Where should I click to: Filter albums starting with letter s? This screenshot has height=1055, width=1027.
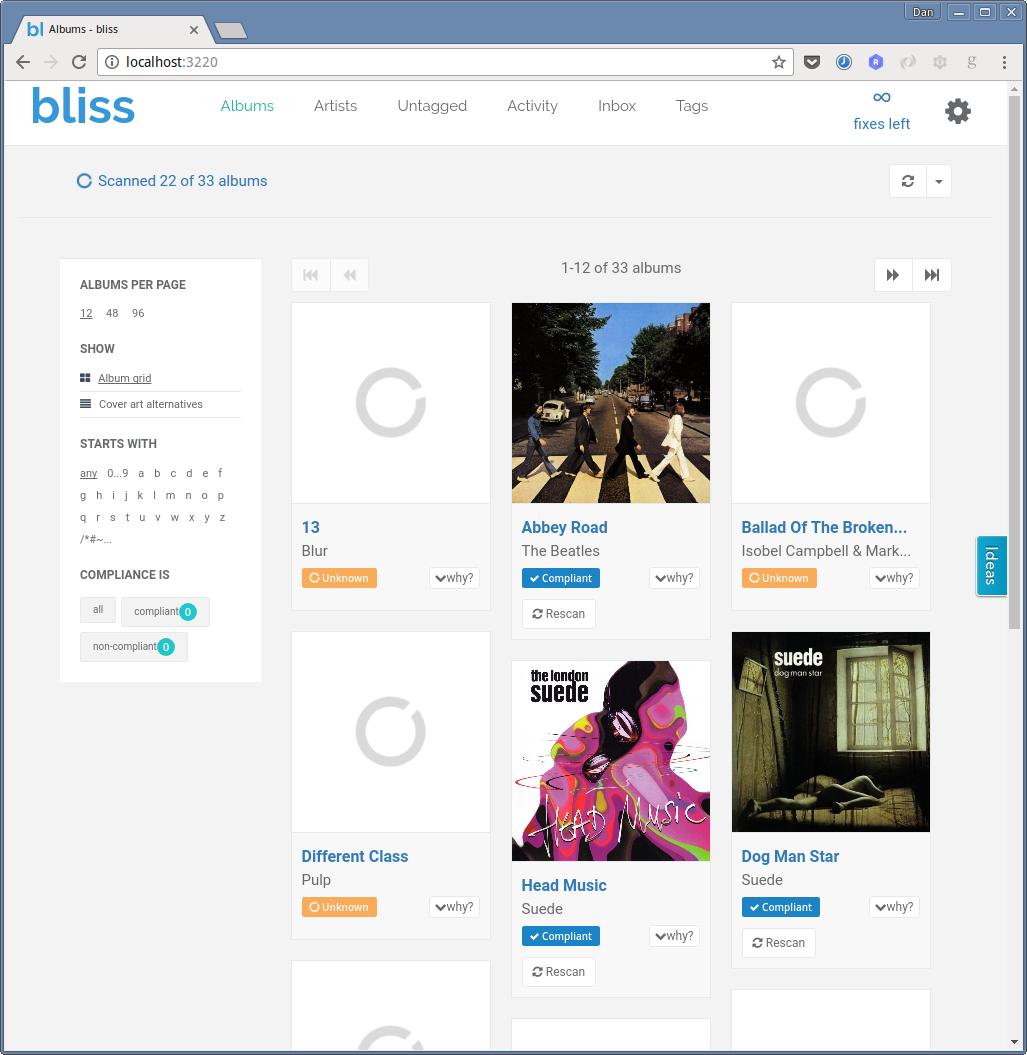pyautogui.click(x=112, y=517)
